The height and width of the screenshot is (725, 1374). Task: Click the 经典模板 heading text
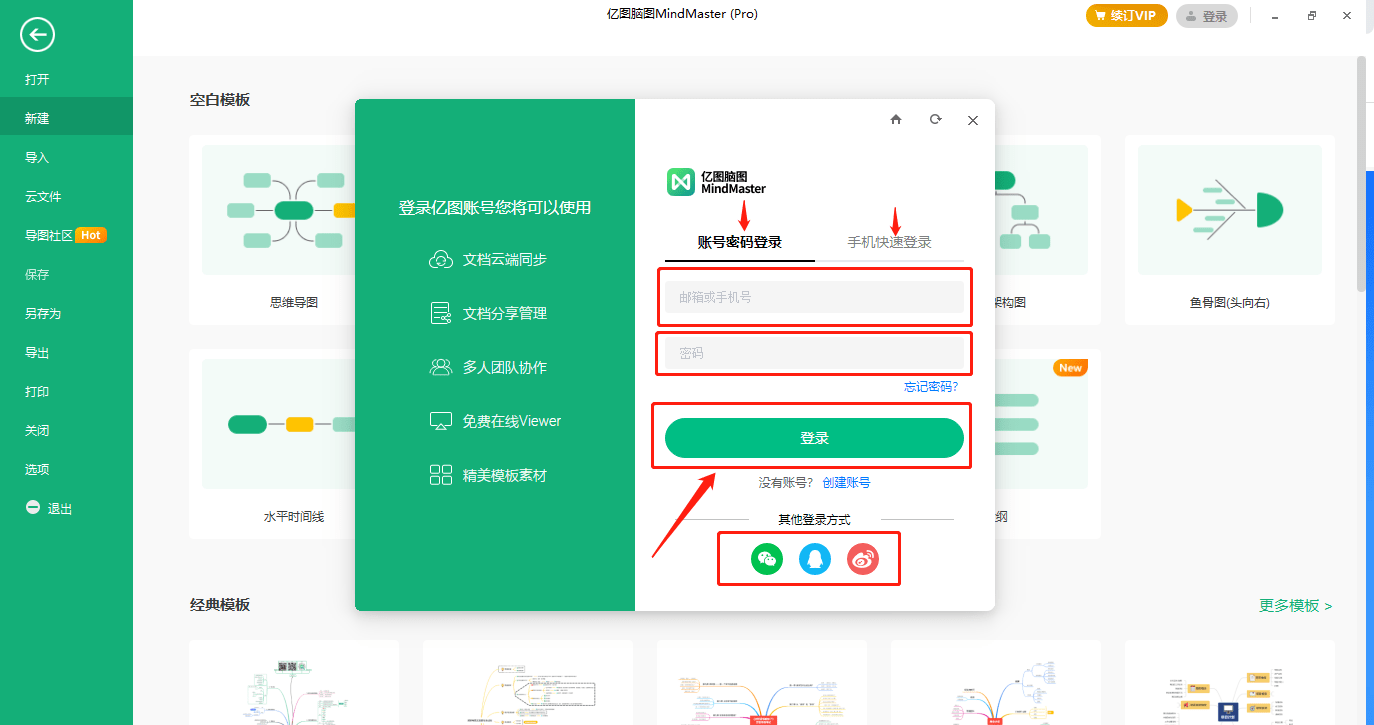tap(220, 605)
